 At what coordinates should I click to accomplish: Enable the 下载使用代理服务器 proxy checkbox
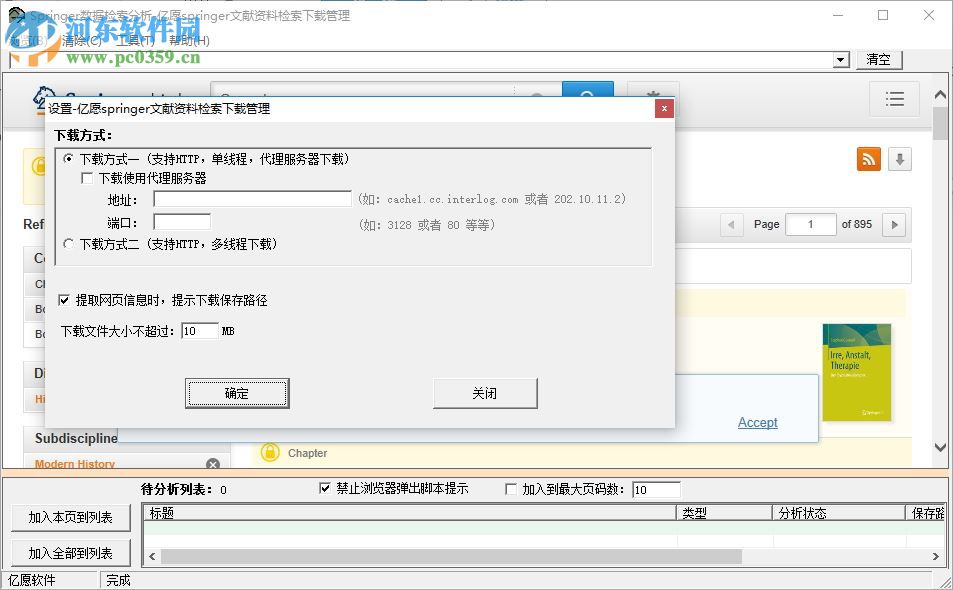click(x=88, y=178)
